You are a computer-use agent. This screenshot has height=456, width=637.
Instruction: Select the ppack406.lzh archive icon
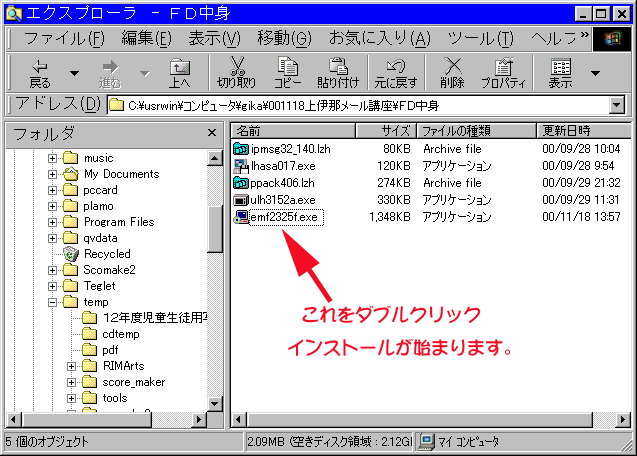[x=241, y=183]
